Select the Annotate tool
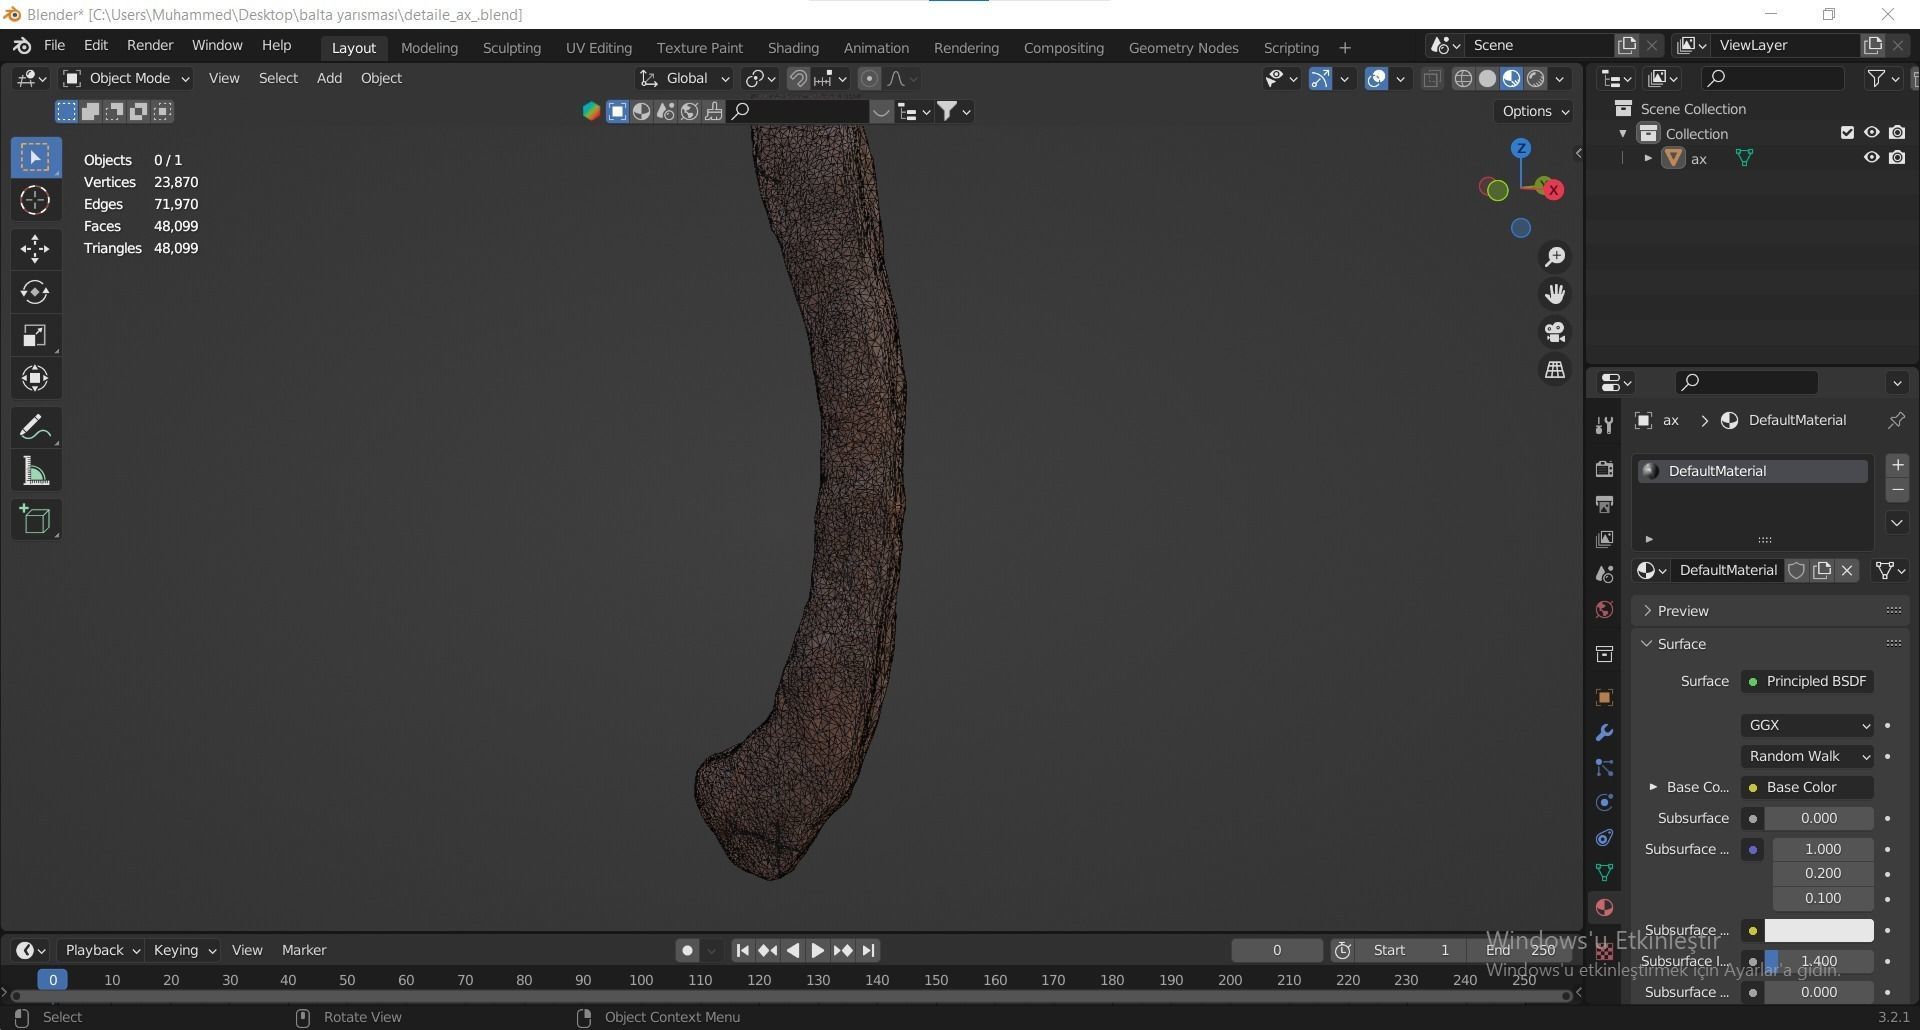This screenshot has width=1920, height=1030. point(35,428)
